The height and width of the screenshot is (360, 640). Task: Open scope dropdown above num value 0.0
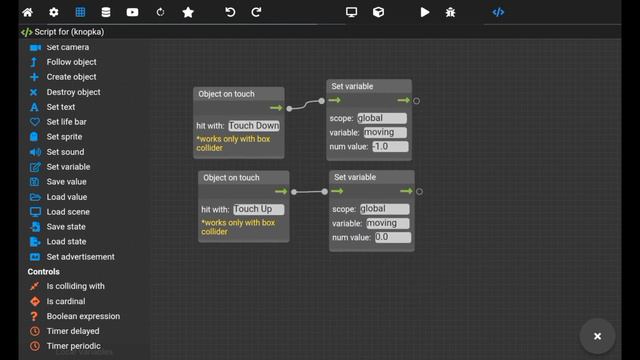pyautogui.click(x=384, y=209)
